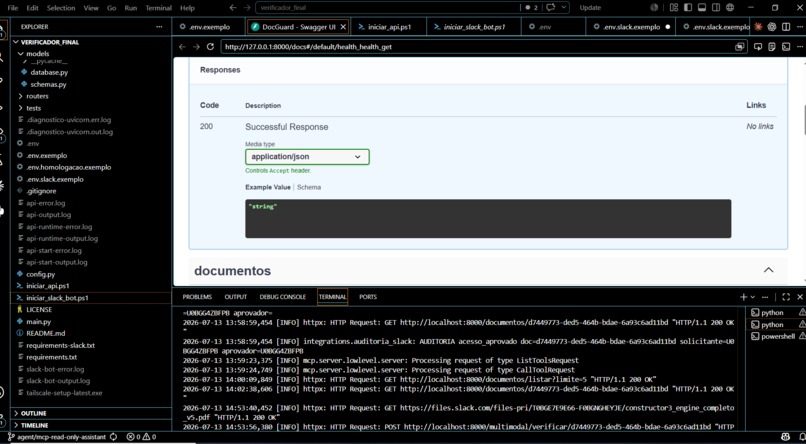Viewport: 806px width, 444px height.
Task: Open editor tab bar more actions ellipsis
Action: (x=800, y=27)
